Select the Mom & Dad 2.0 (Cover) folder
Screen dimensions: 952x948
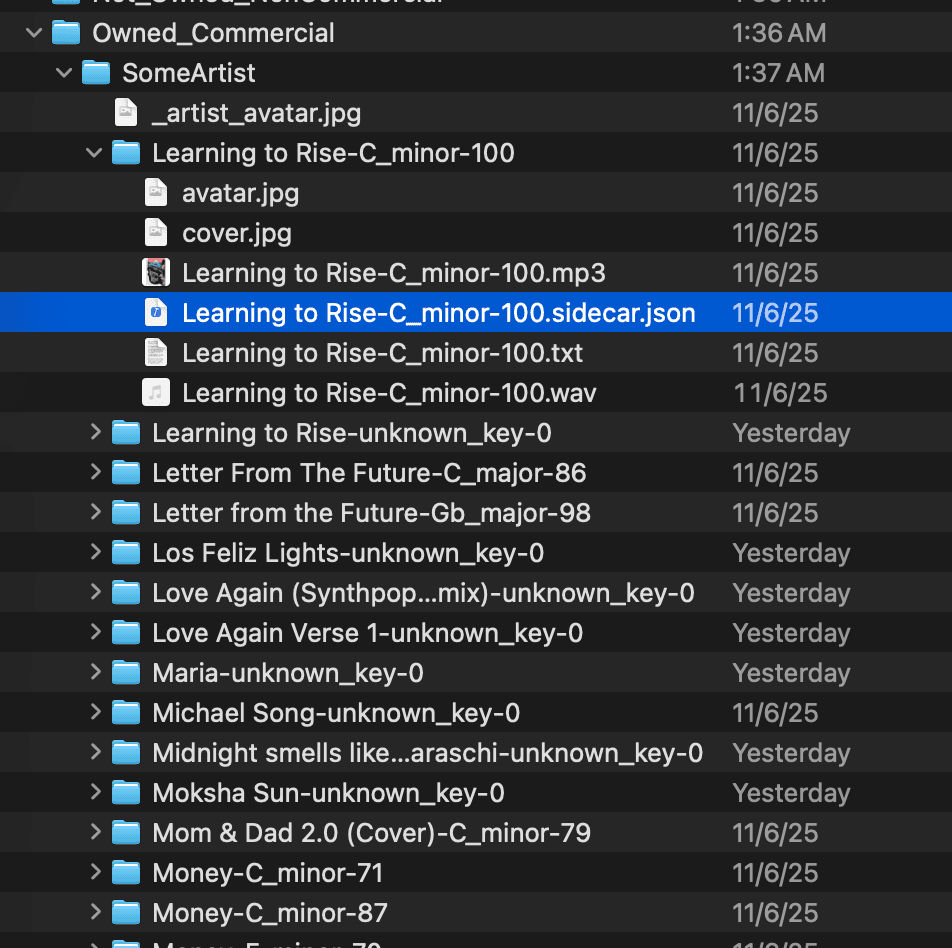click(x=371, y=833)
